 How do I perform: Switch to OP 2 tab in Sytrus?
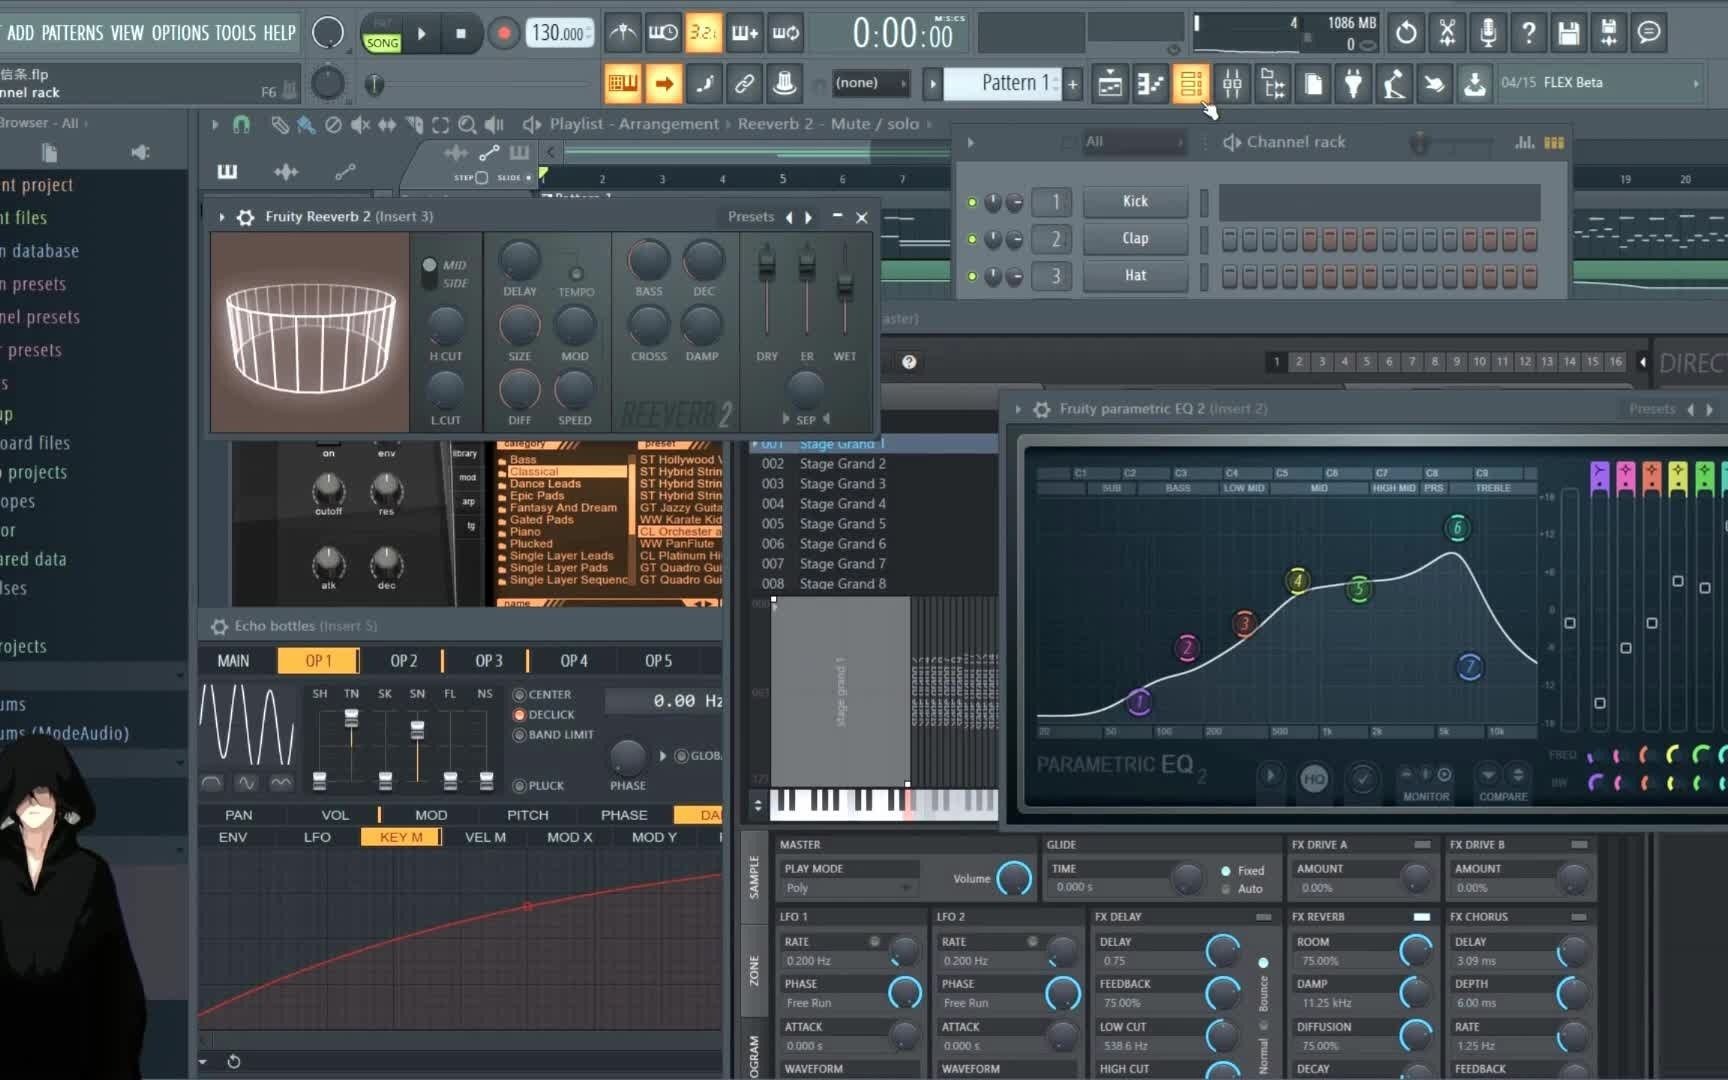tap(404, 661)
